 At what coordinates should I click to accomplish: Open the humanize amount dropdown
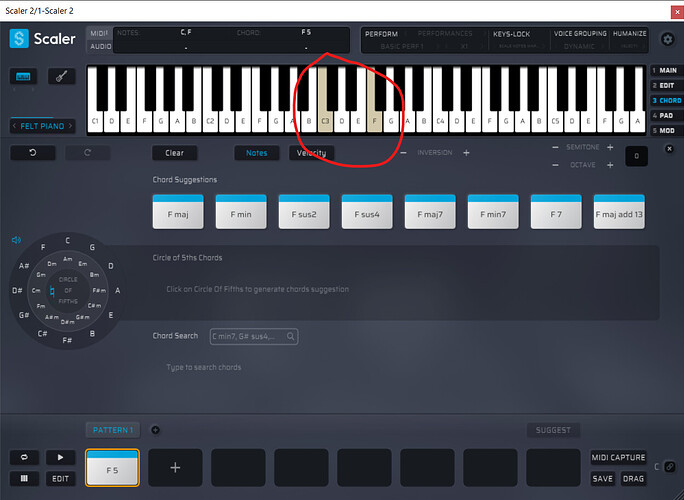(x=629, y=46)
